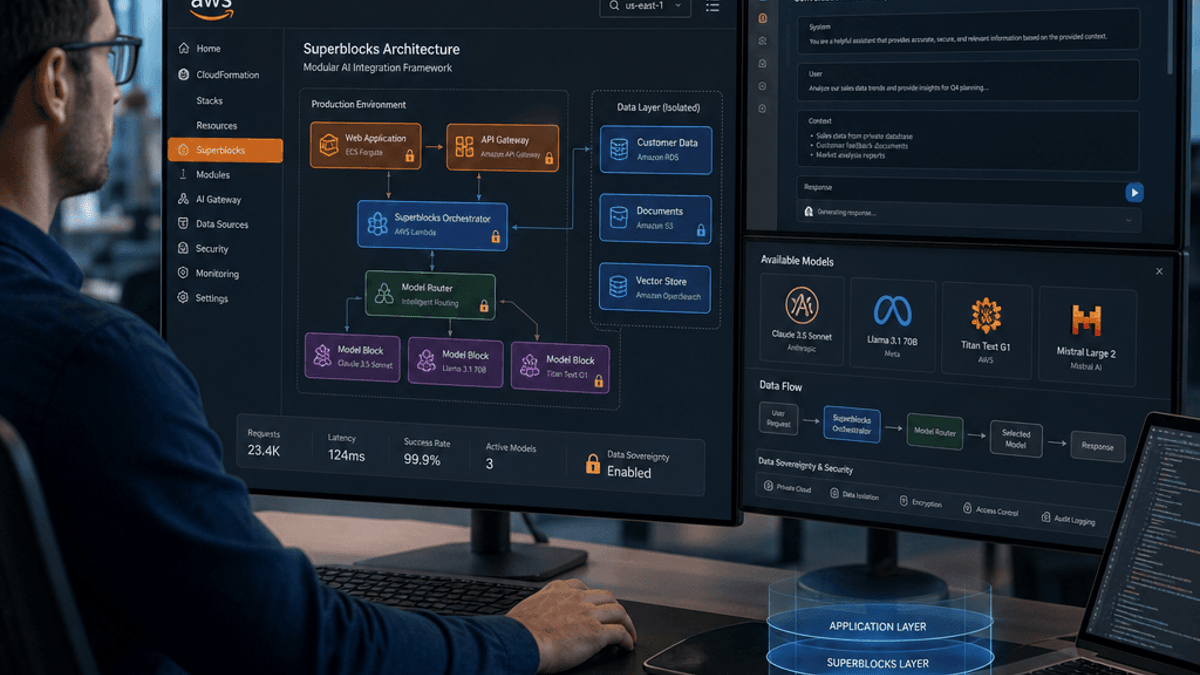This screenshot has height=675, width=1200.
Task: Click the lock on API Gateway node
Action: tap(548, 158)
